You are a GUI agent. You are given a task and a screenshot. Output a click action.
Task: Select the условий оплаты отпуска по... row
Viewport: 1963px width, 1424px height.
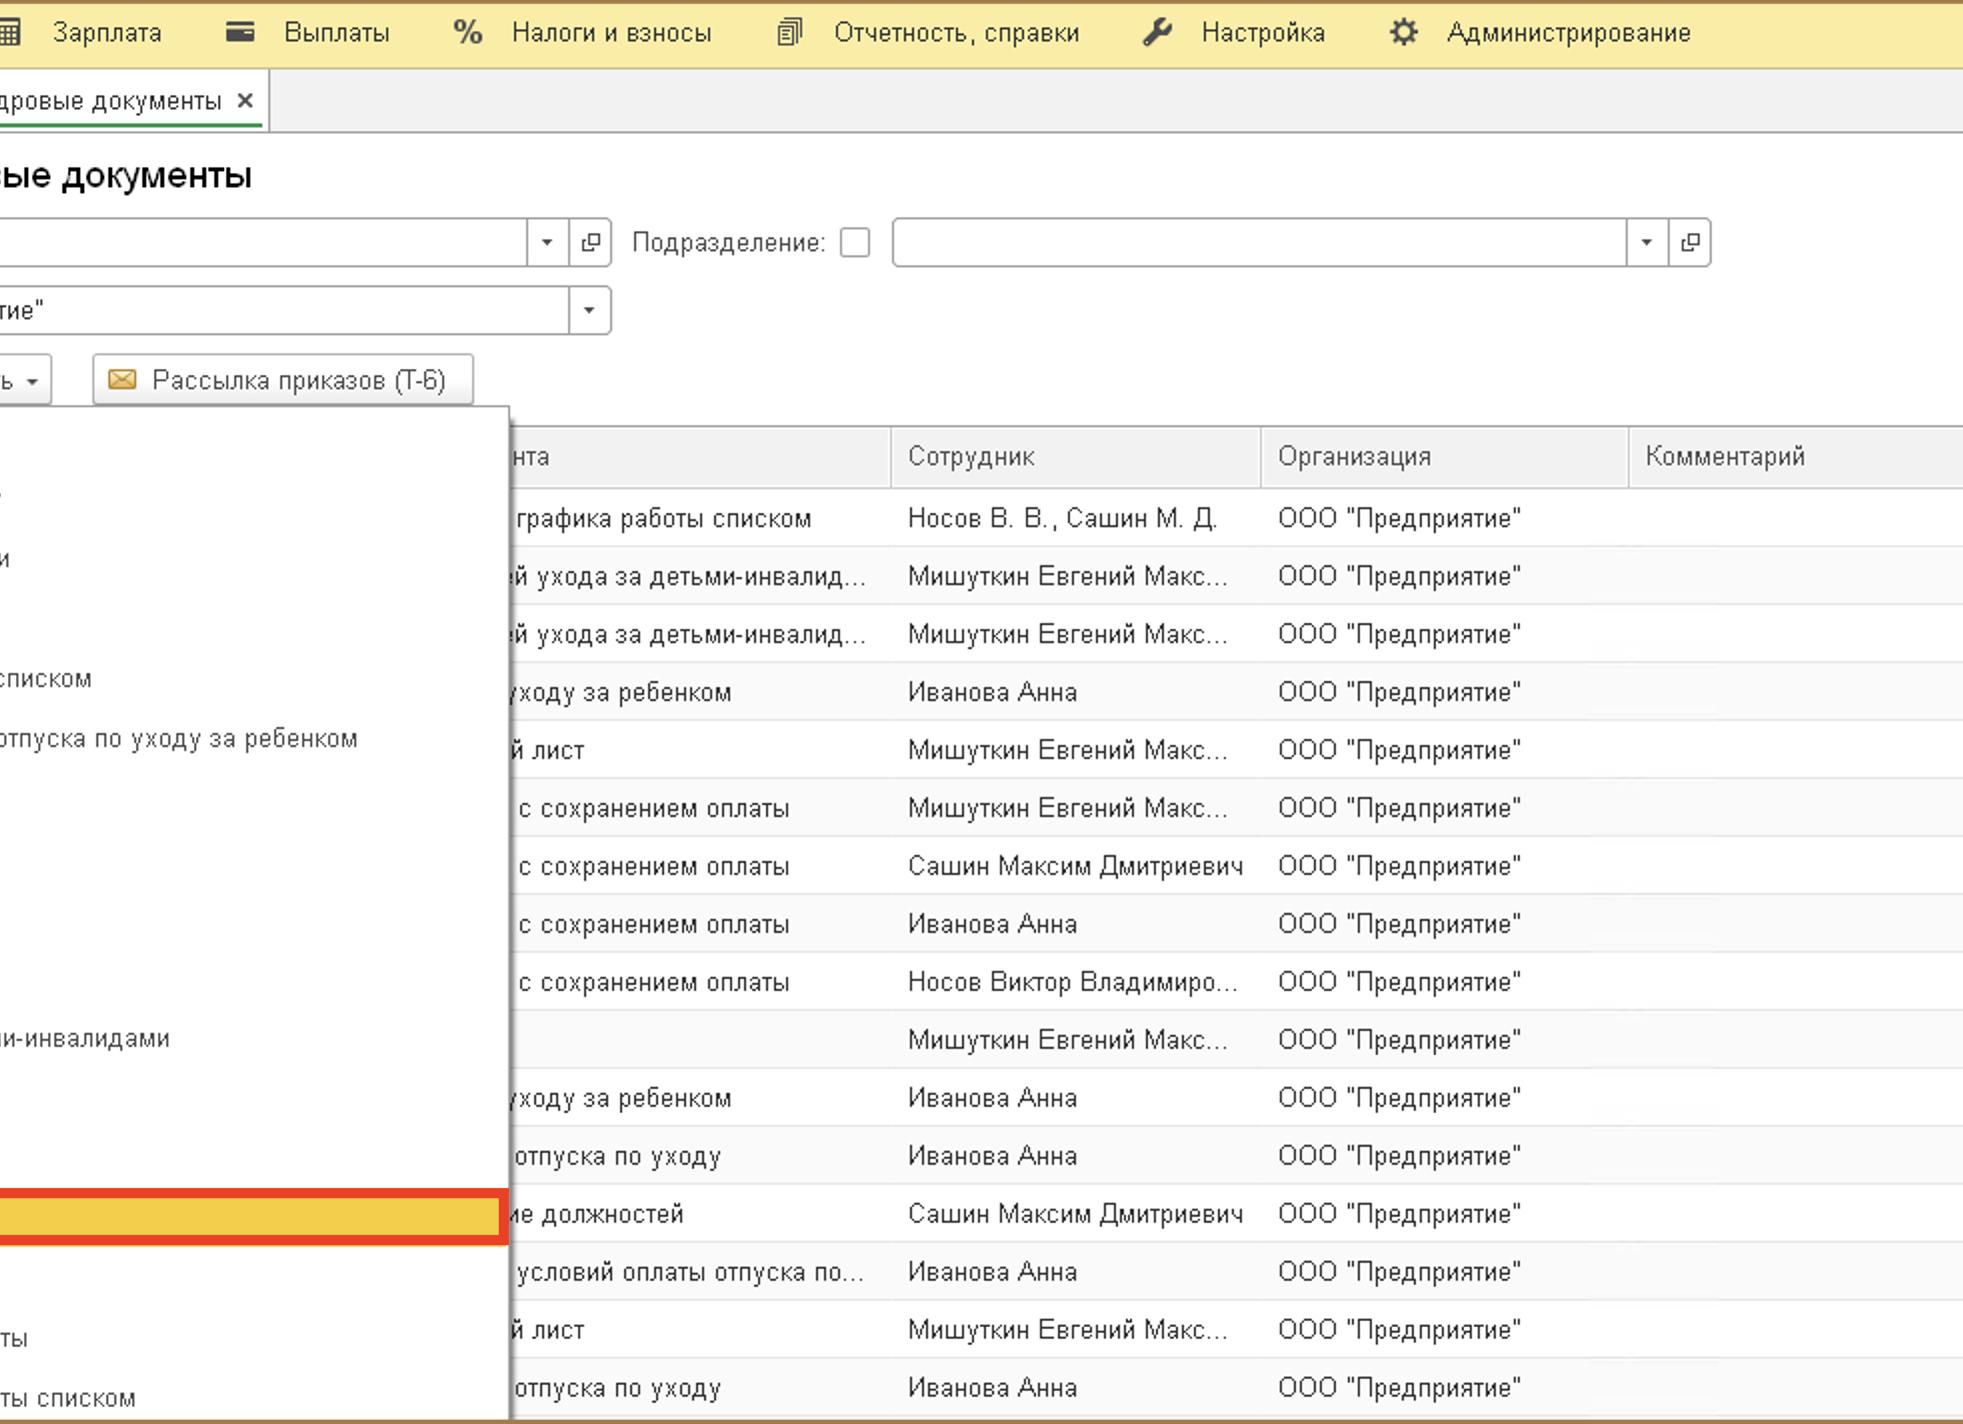pos(1236,1272)
